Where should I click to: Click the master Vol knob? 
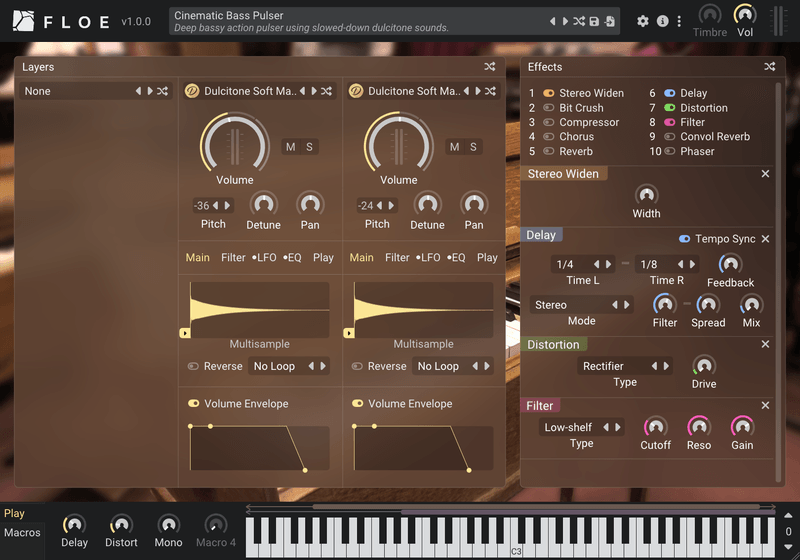pyautogui.click(x=745, y=14)
